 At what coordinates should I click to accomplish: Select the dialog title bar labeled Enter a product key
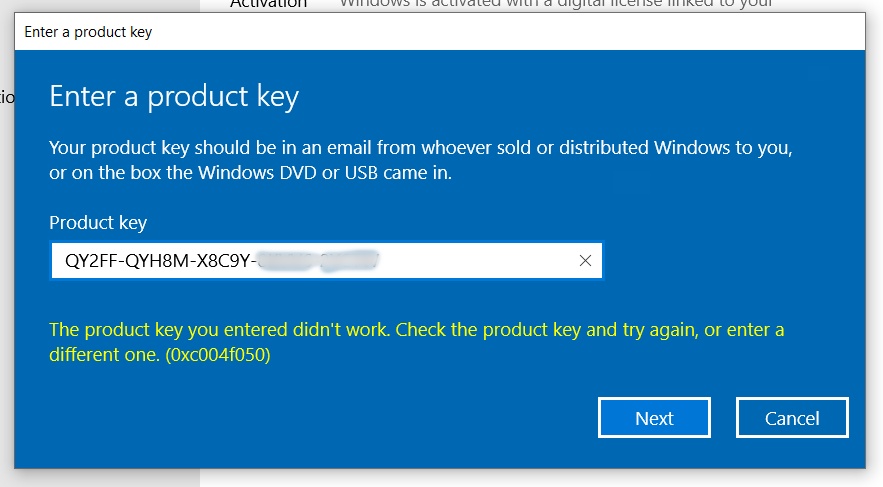click(x=439, y=32)
